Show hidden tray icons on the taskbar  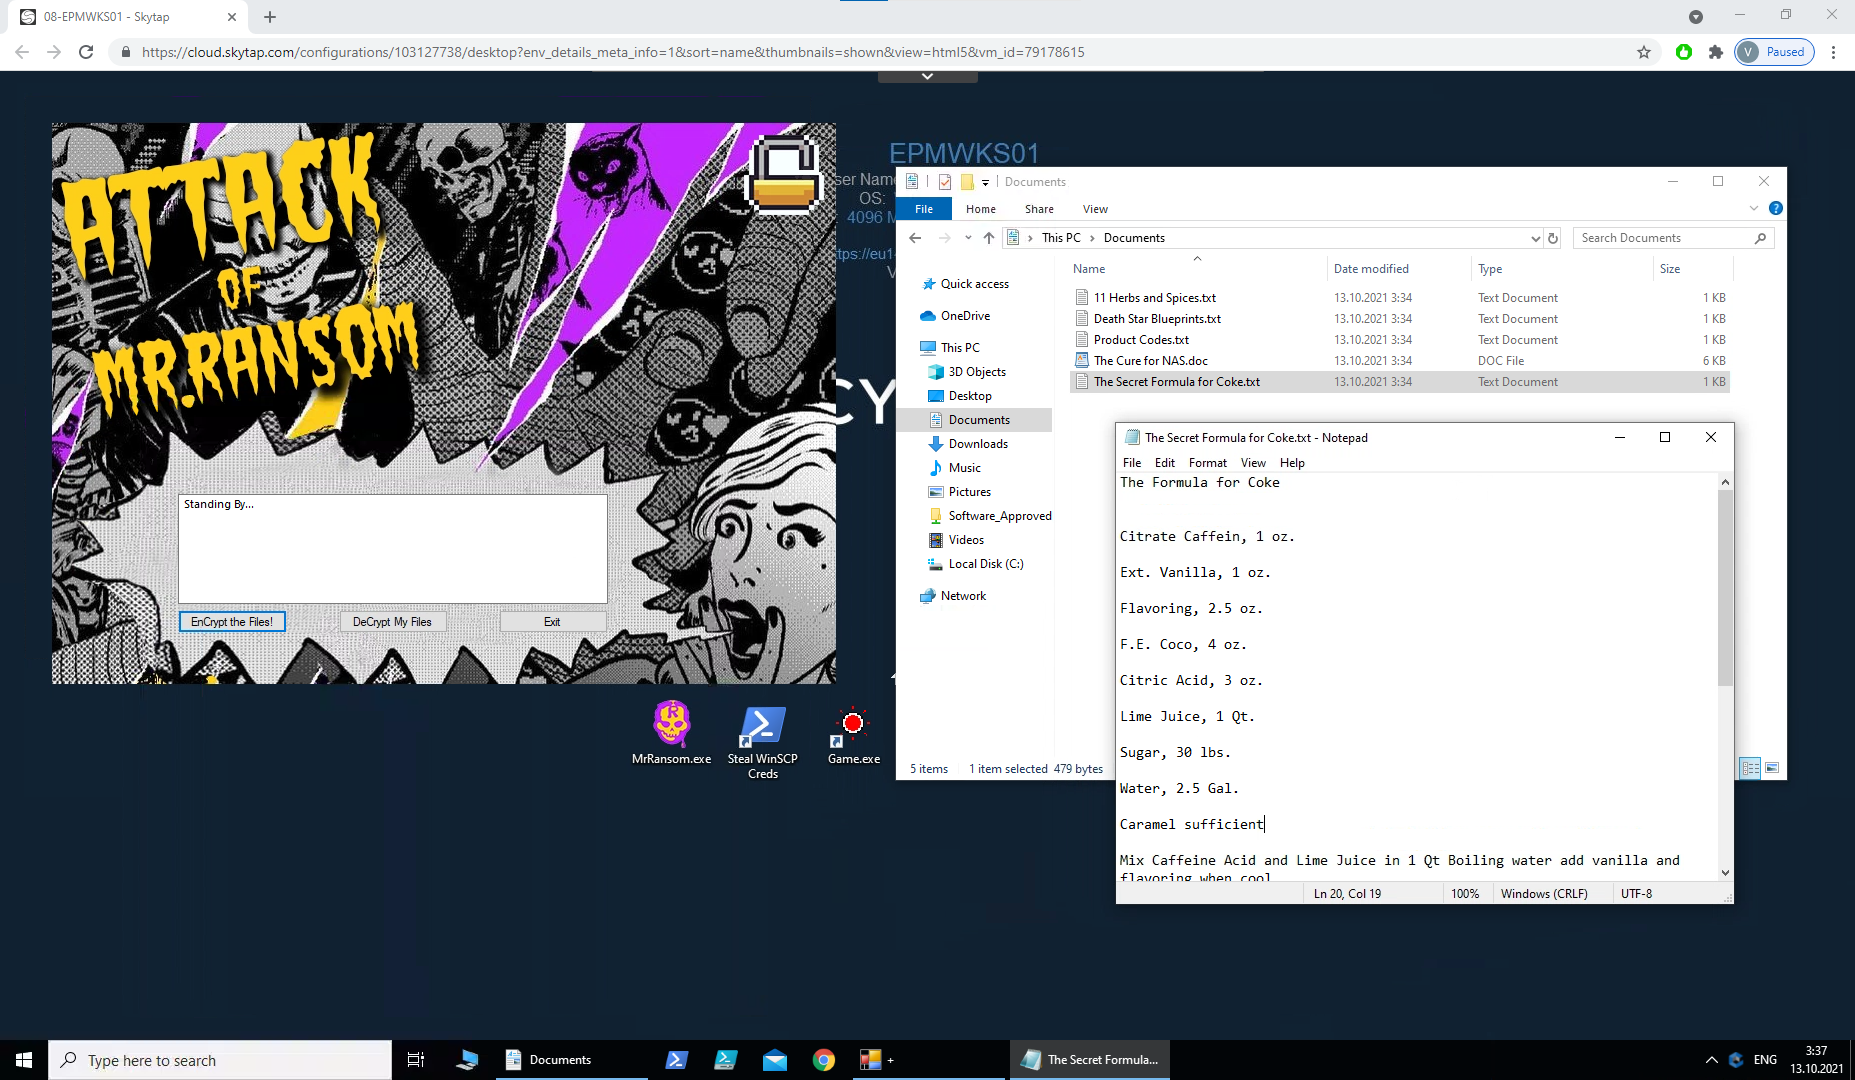(1711, 1060)
